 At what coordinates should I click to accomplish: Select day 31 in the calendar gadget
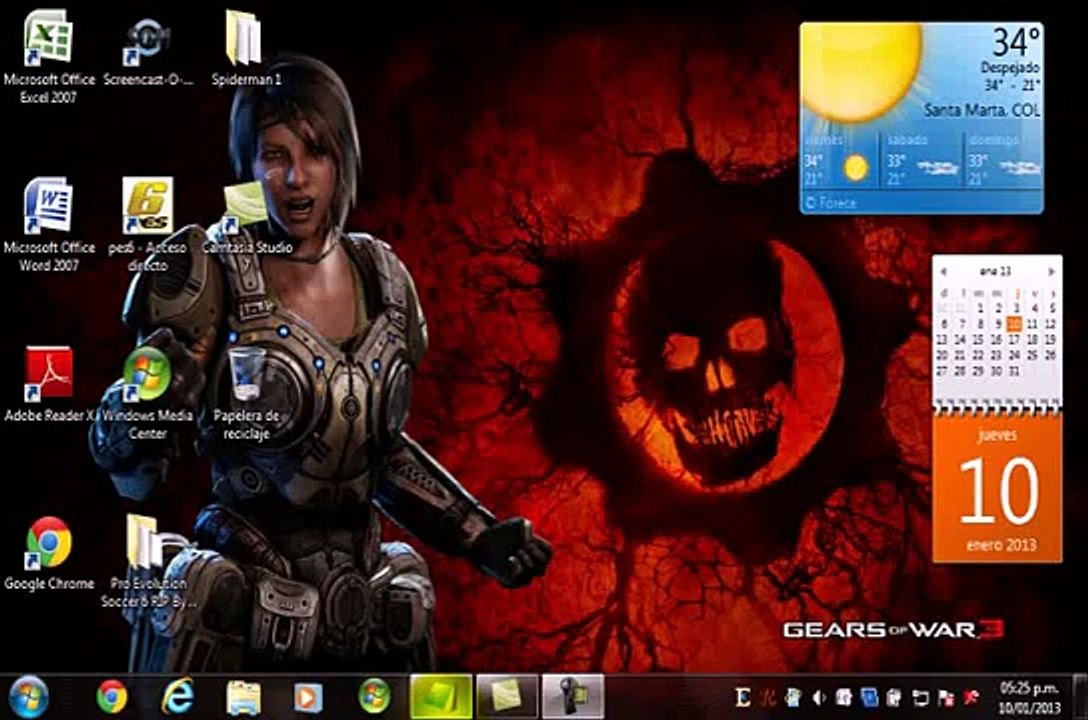click(1014, 371)
